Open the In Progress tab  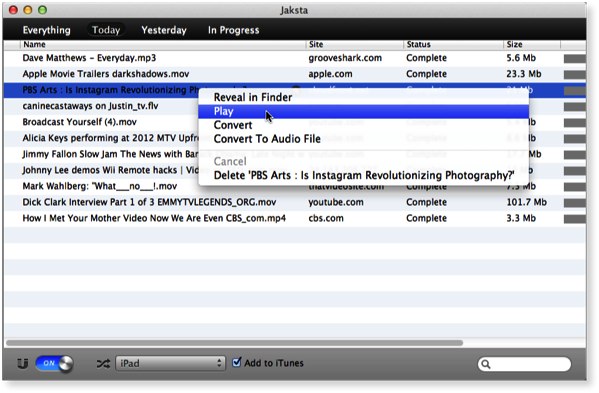(x=233, y=30)
